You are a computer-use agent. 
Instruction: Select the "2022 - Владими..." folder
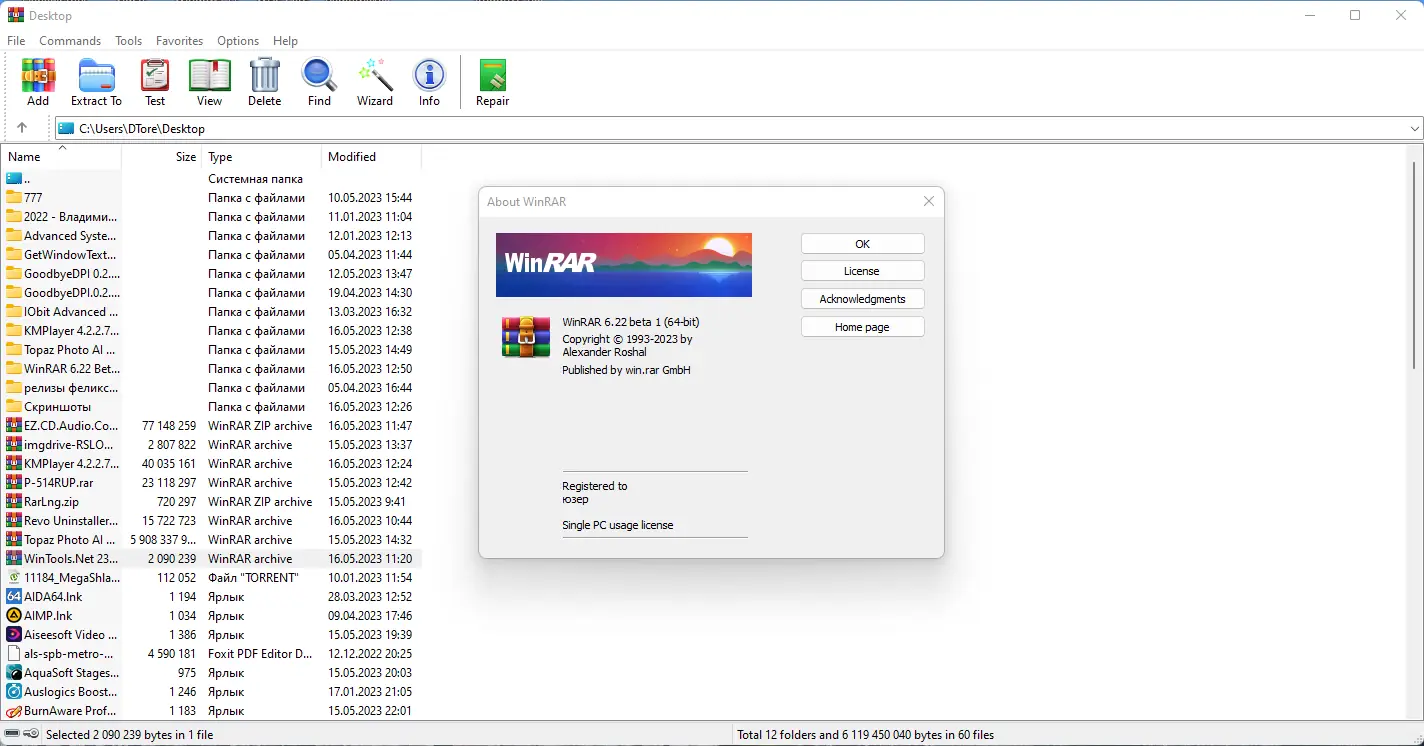point(211,217)
